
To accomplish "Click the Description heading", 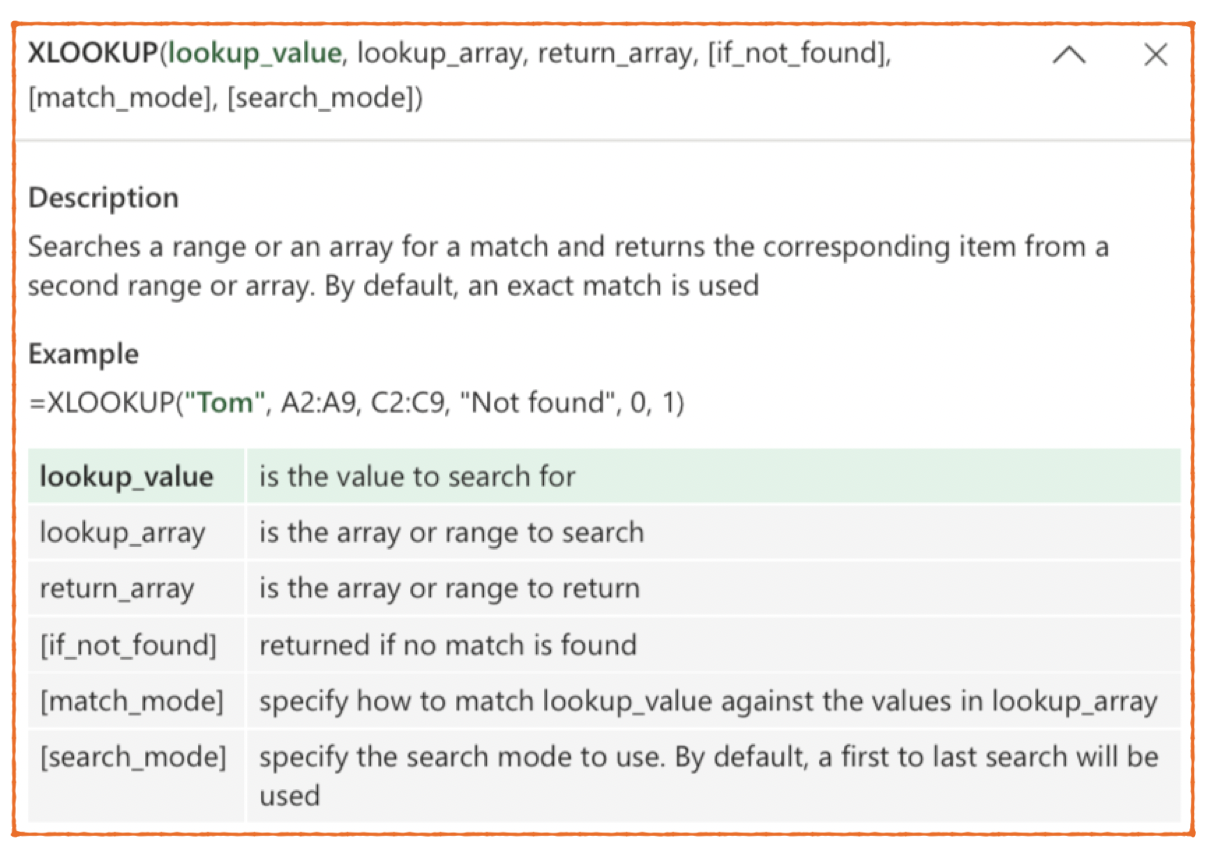I will point(103,198).
